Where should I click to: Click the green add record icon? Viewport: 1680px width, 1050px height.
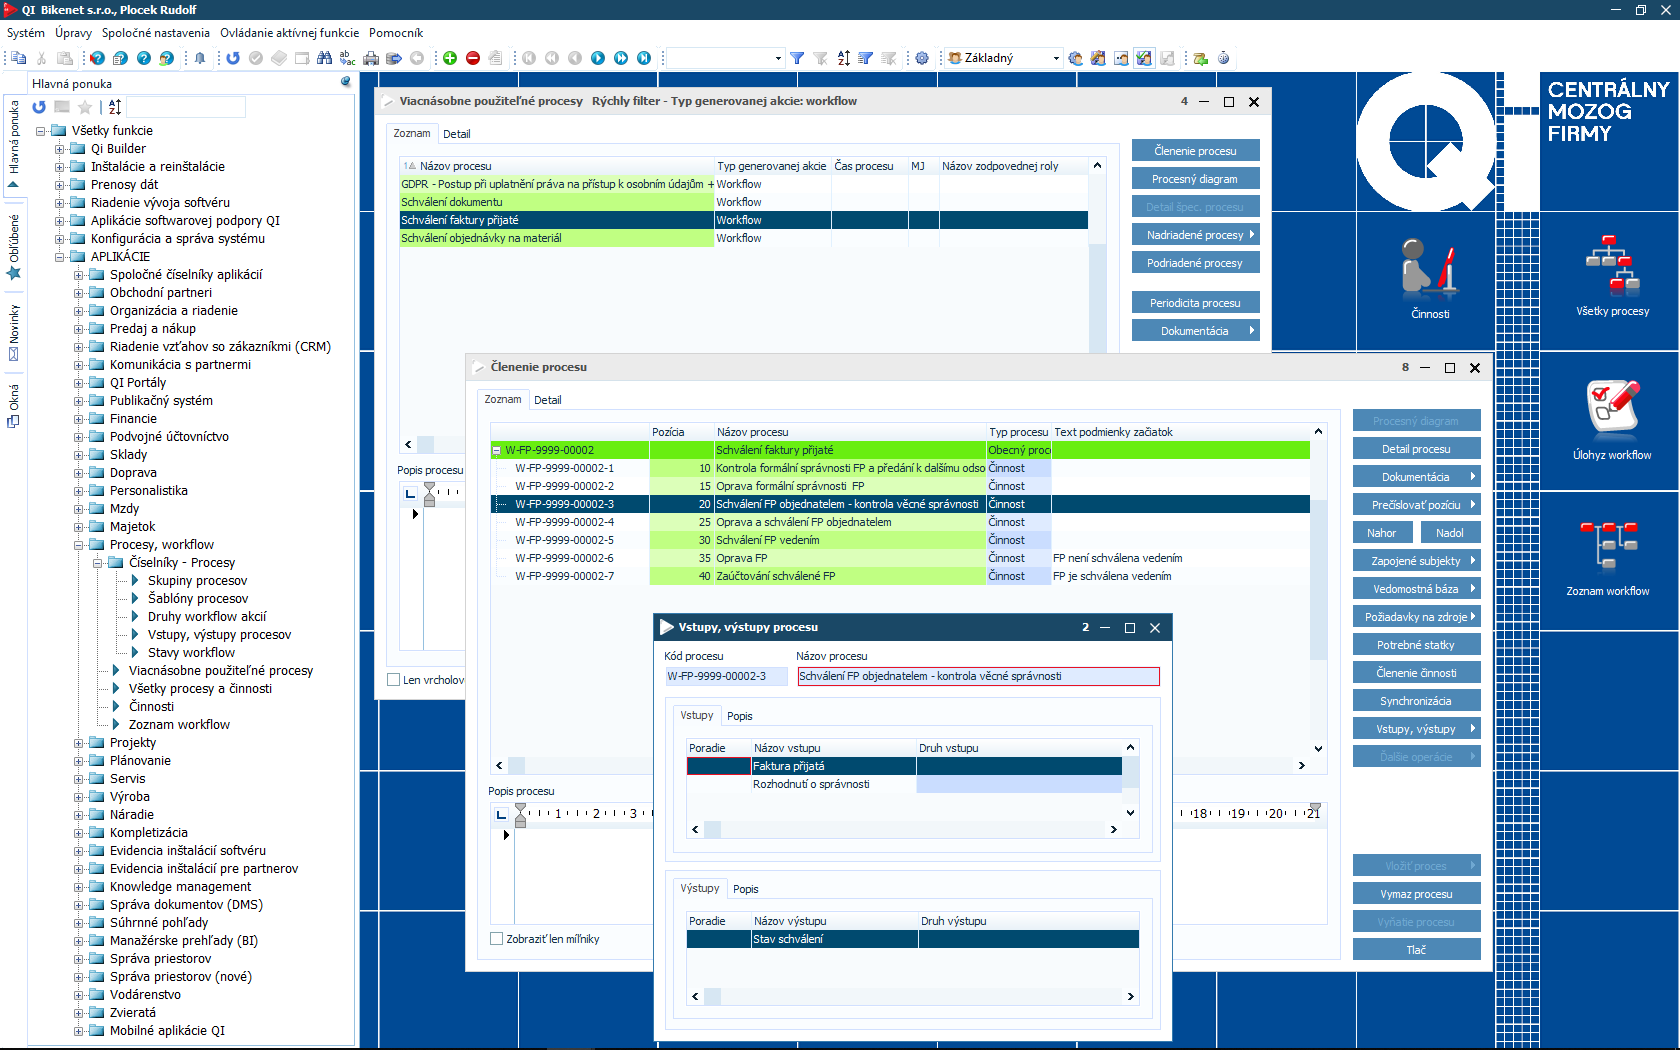(450, 58)
